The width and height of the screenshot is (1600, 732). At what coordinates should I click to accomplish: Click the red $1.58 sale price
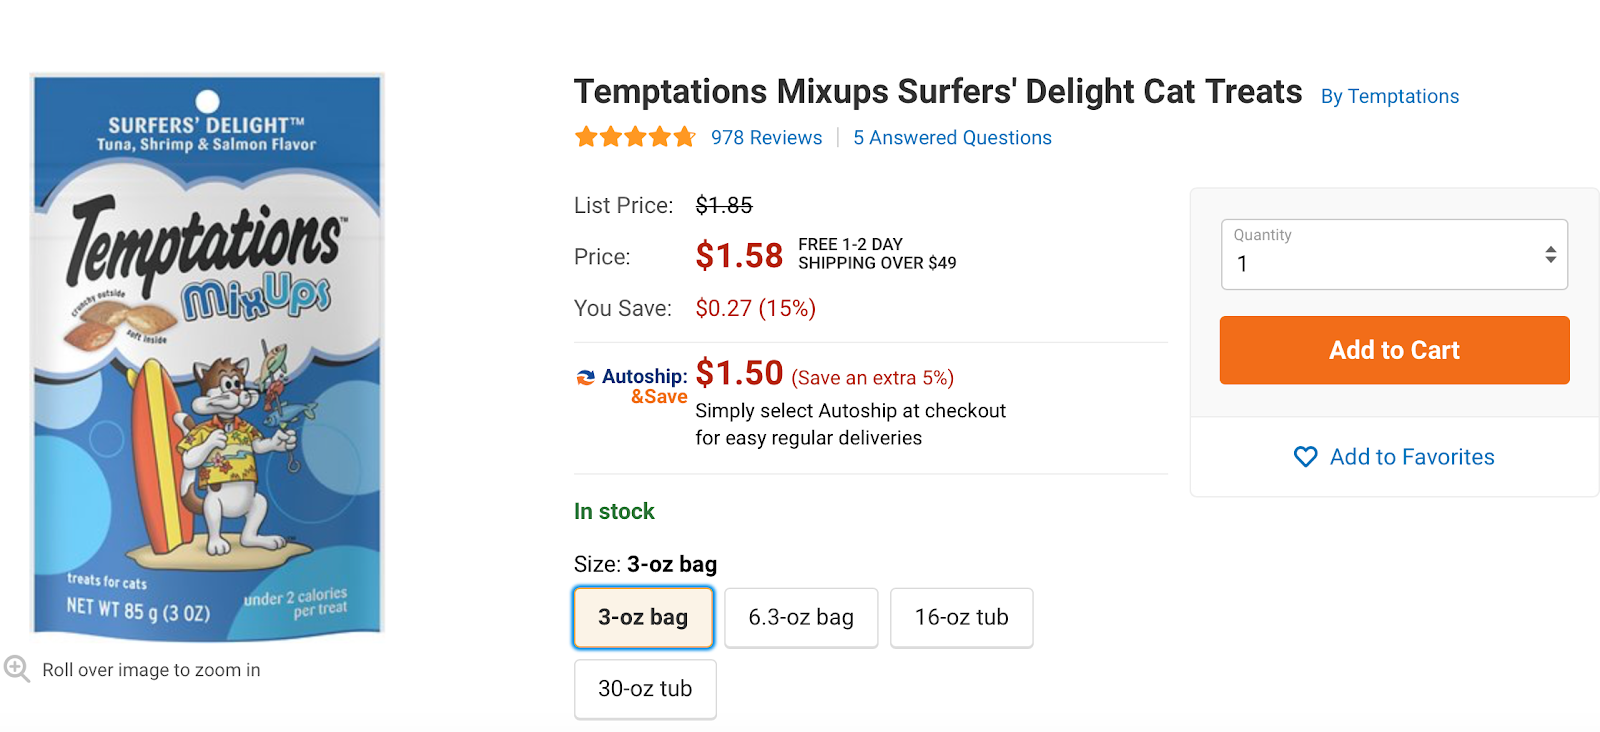click(739, 256)
